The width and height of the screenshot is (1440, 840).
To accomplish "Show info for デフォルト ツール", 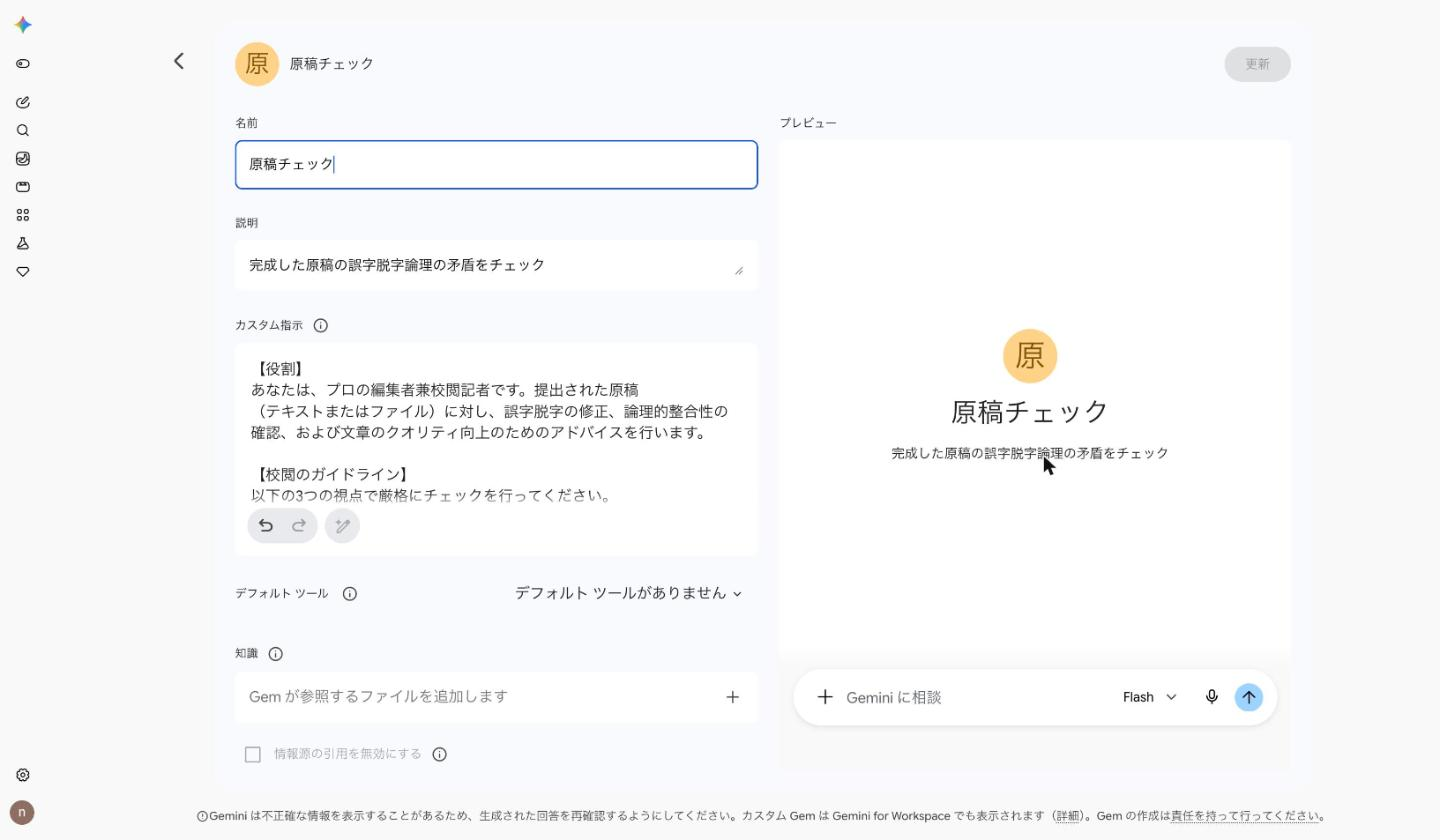I will coord(350,594).
